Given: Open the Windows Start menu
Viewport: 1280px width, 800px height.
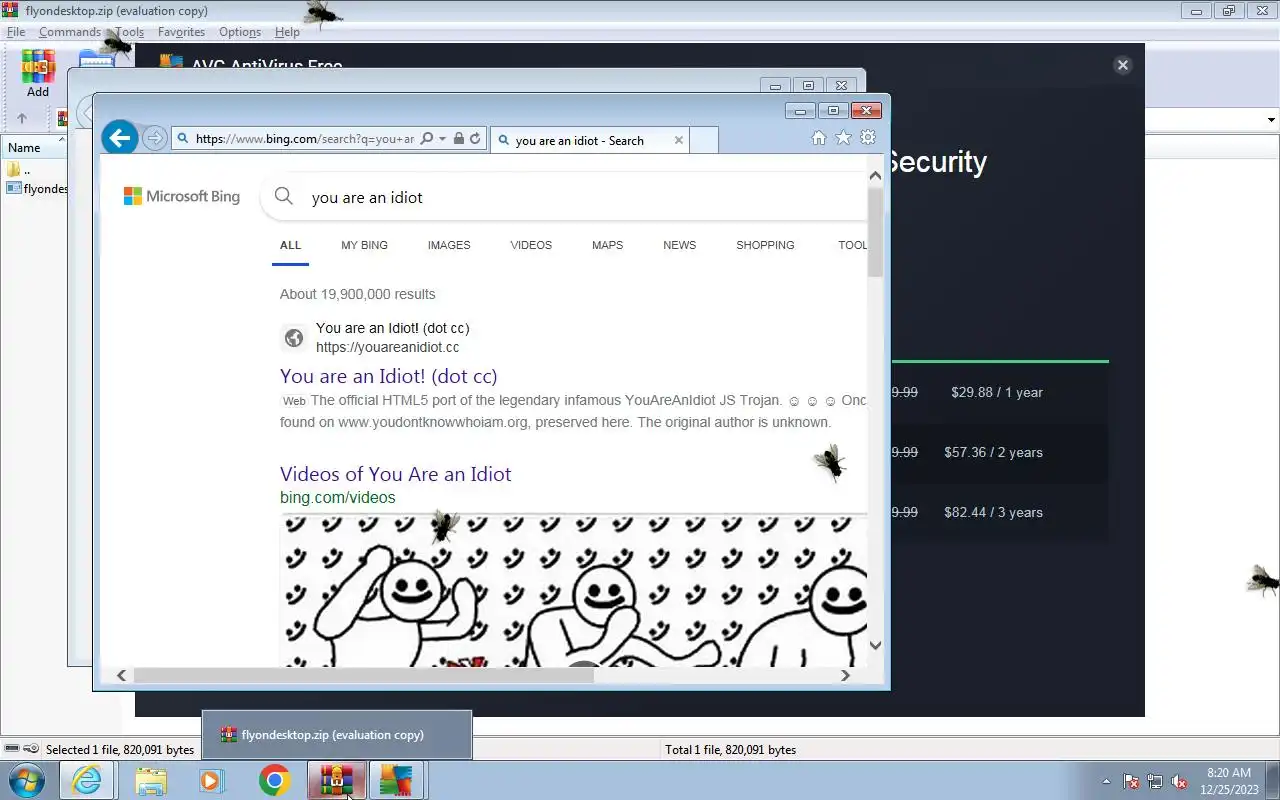Looking at the screenshot, I should coord(26,780).
